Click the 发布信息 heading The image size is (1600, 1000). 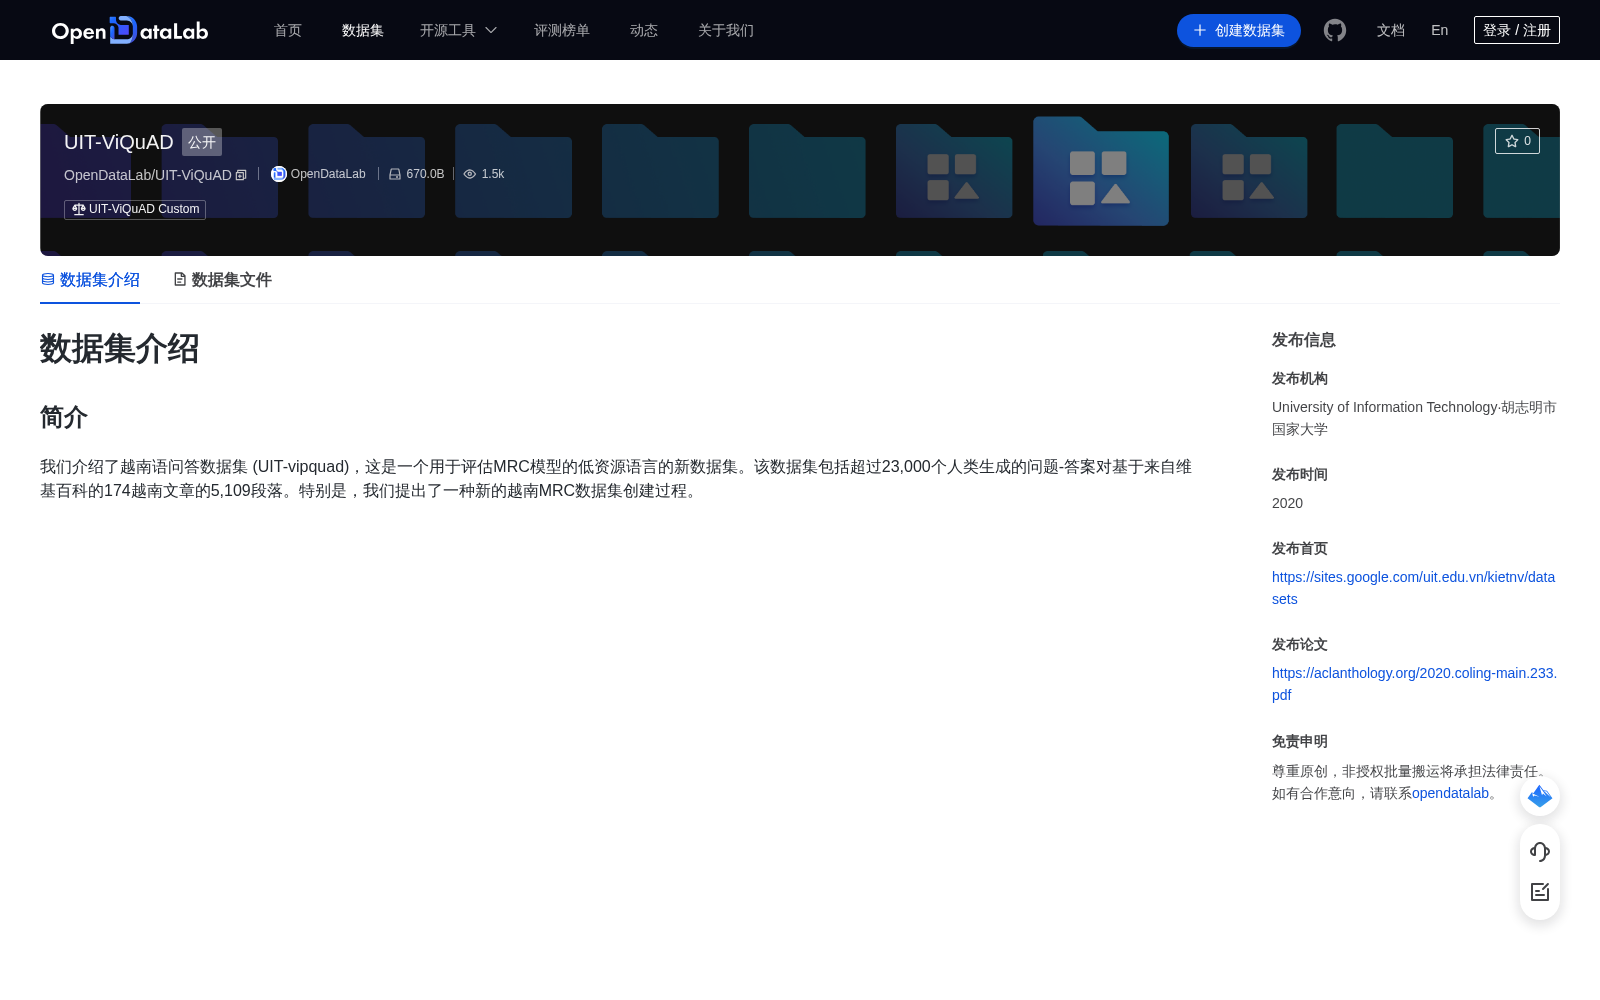[x=1304, y=340]
